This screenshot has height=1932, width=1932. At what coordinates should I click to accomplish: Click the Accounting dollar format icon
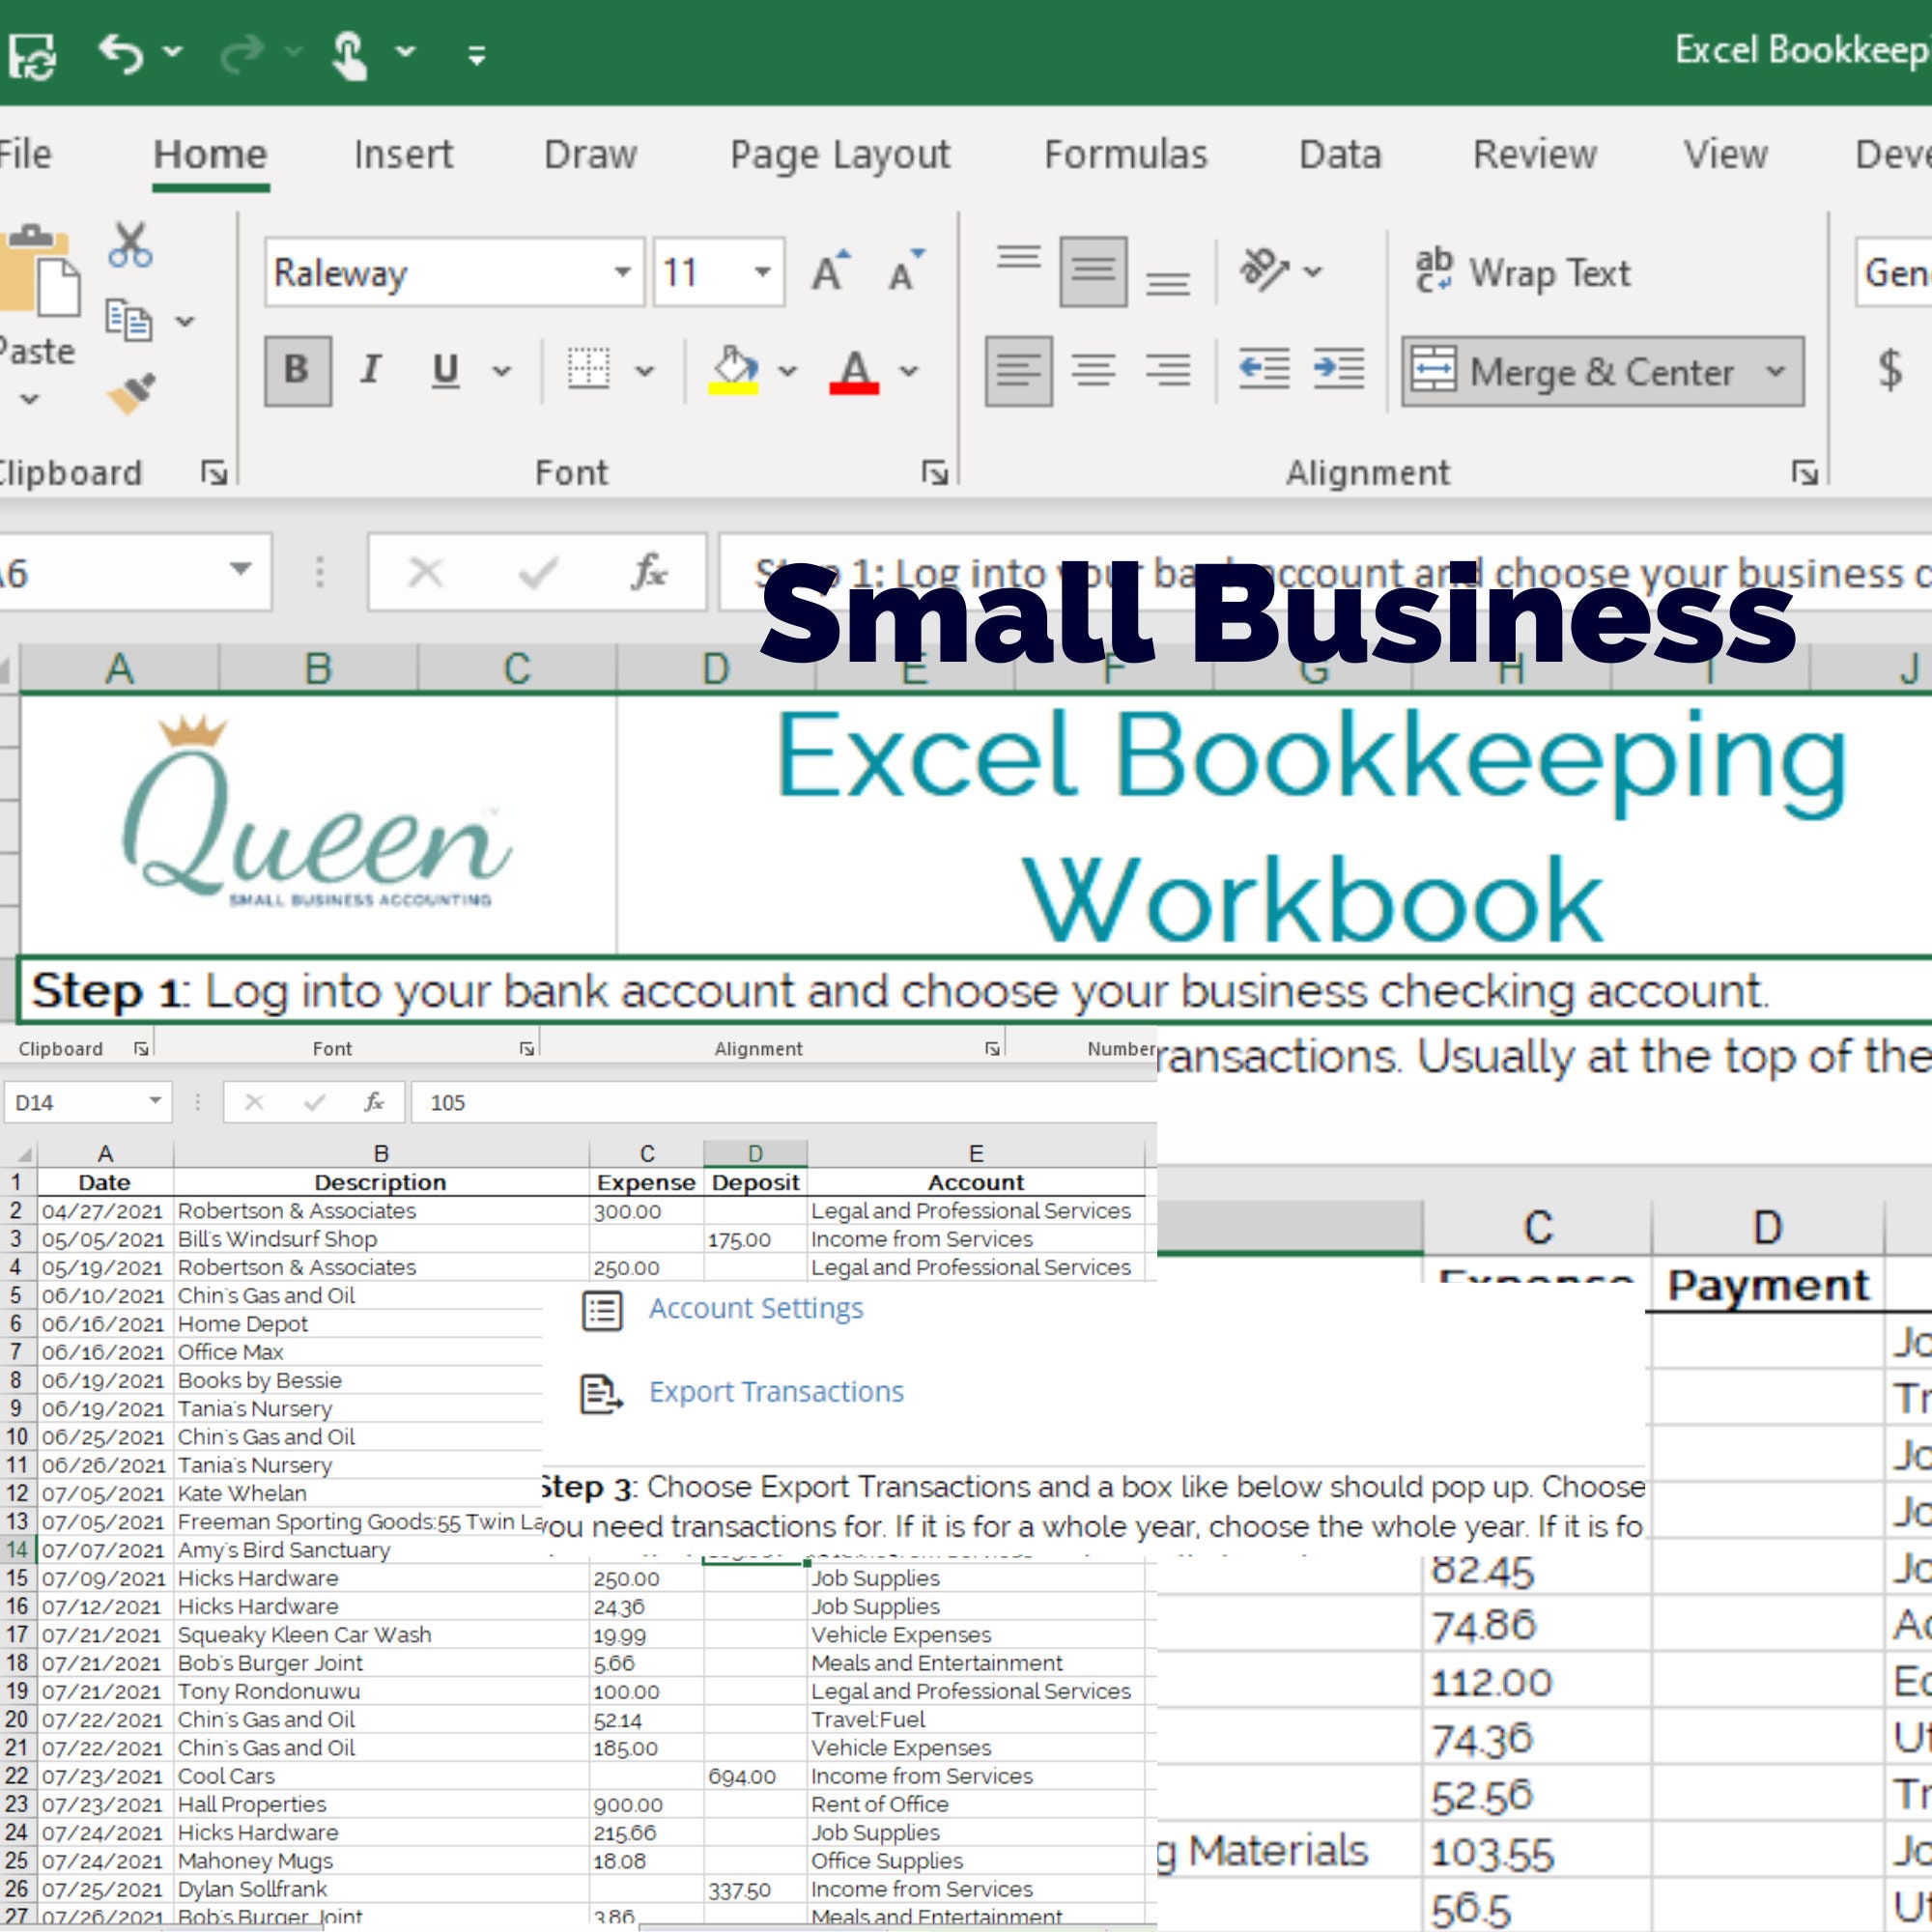coord(1889,370)
